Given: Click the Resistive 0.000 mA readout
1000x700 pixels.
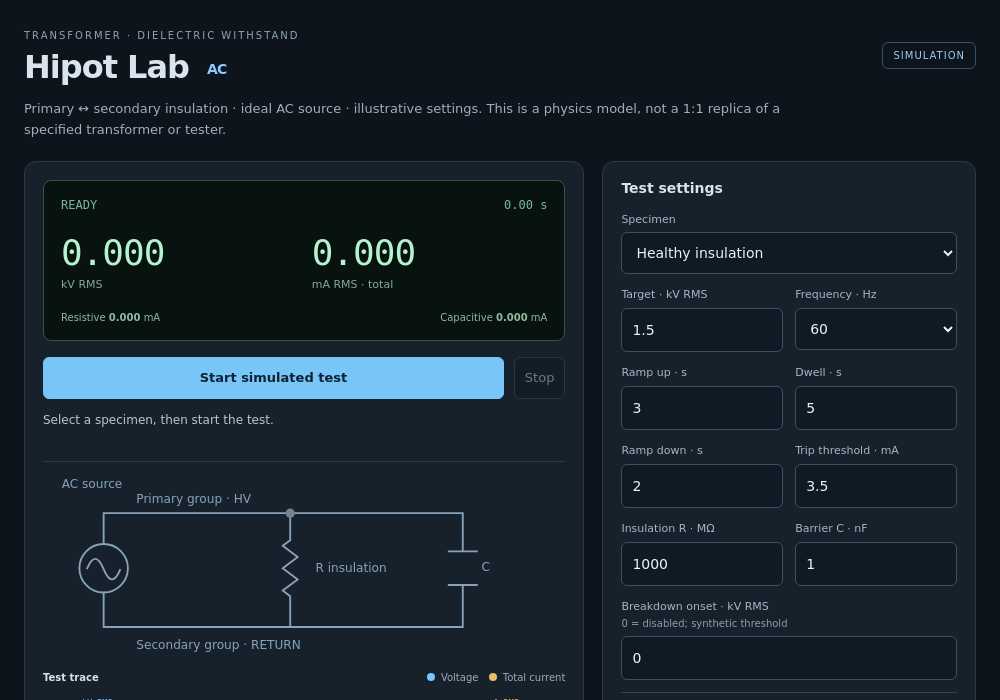Looking at the screenshot, I should (110, 317).
